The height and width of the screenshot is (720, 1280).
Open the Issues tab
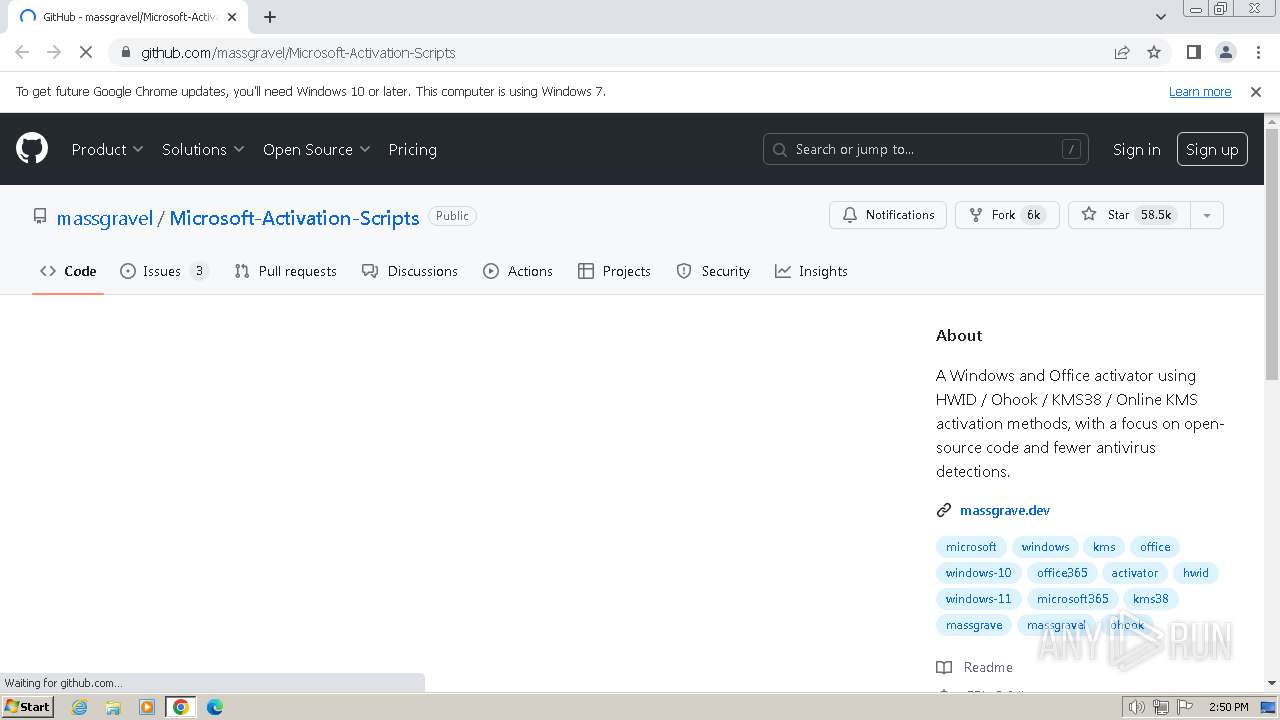coord(164,271)
